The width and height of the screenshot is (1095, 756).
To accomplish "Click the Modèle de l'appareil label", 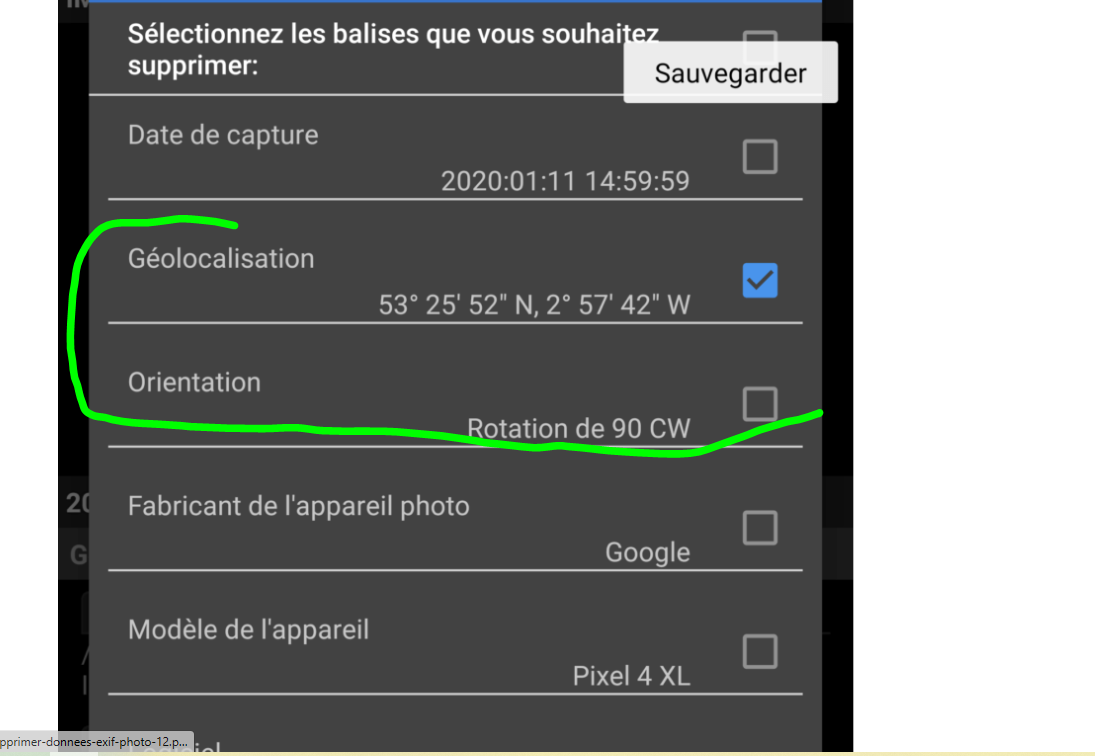I will [x=248, y=630].
